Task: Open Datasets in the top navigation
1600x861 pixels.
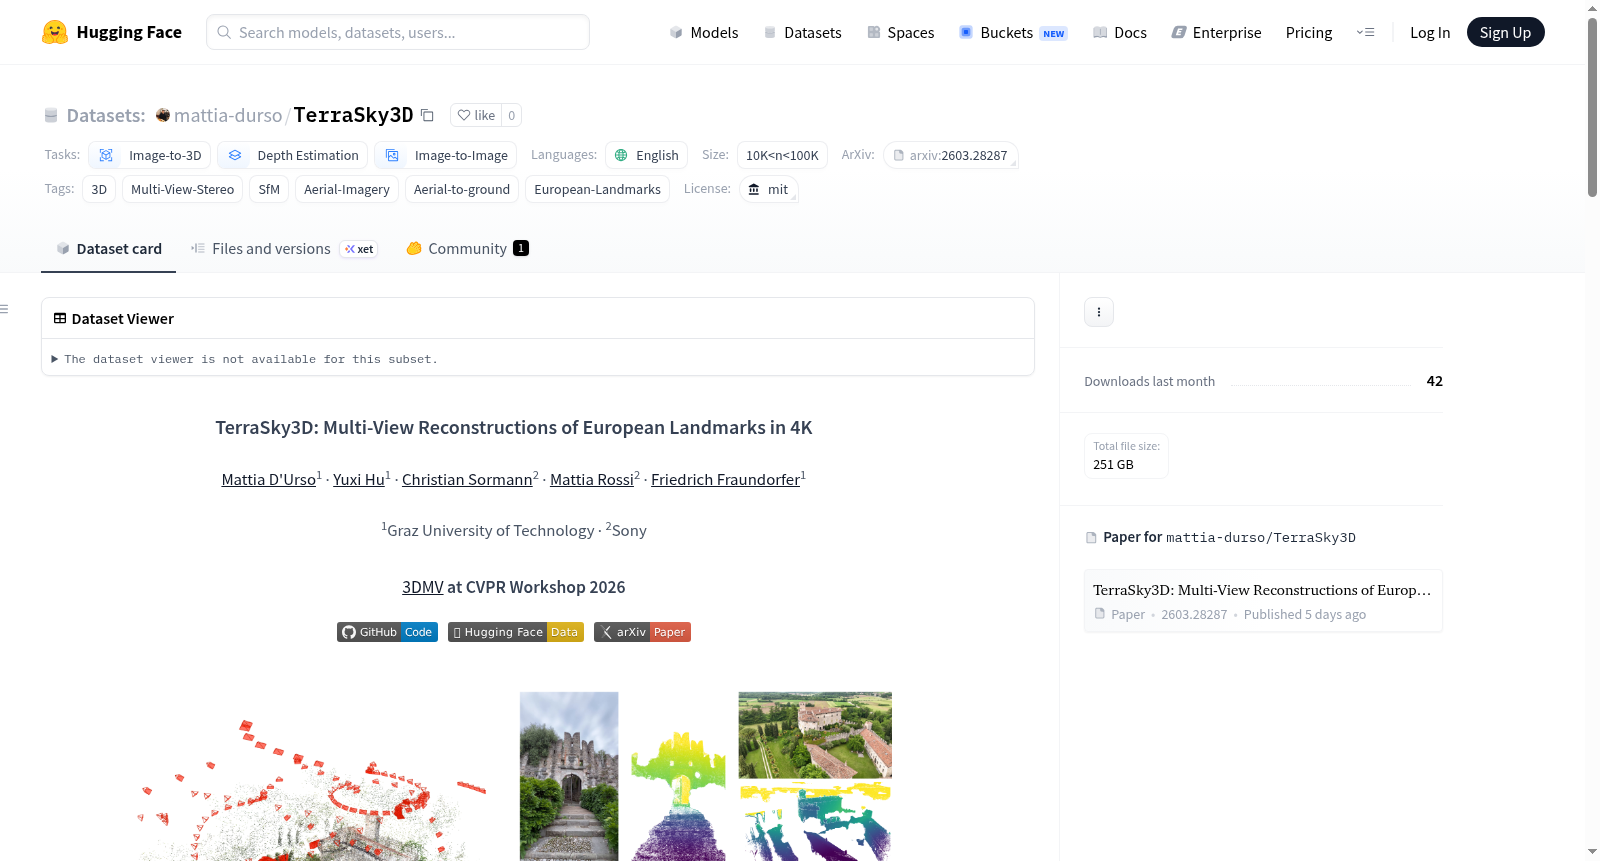Action: 802,32
